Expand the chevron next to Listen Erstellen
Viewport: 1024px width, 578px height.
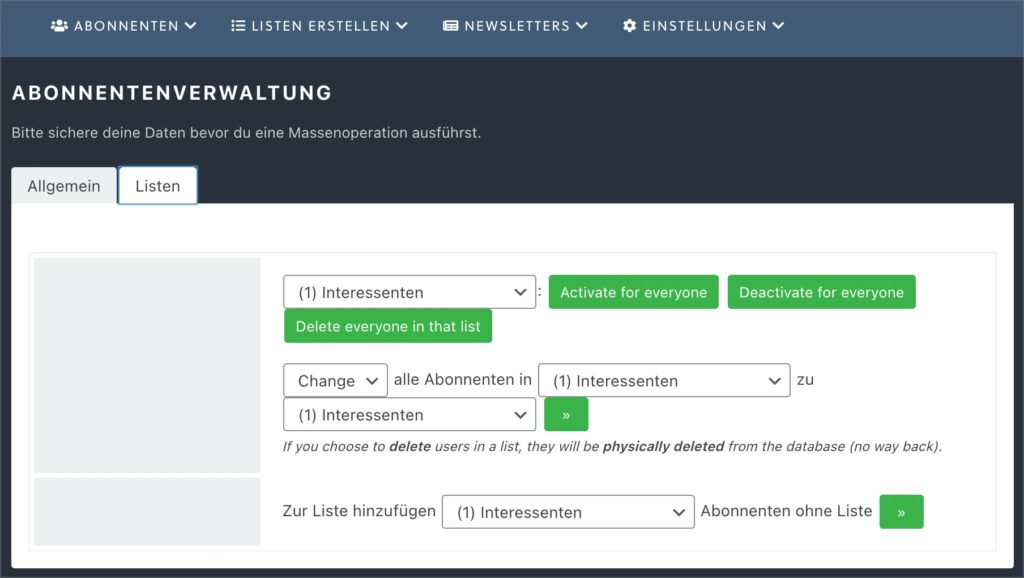(x=402, y=25)
